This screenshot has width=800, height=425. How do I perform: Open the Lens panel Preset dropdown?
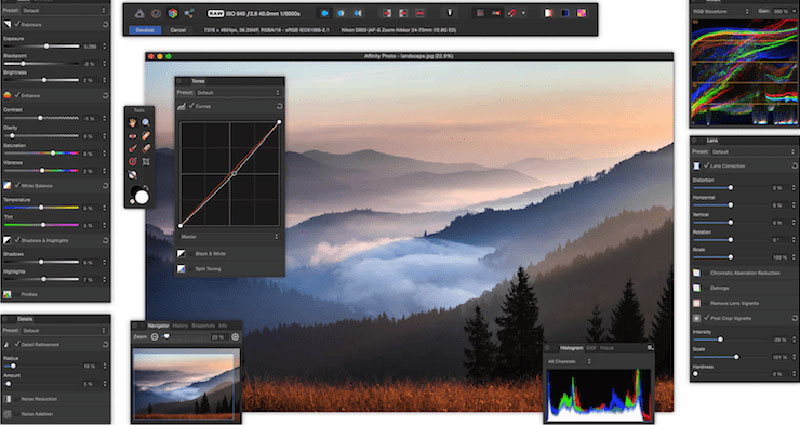click(753, 152)
